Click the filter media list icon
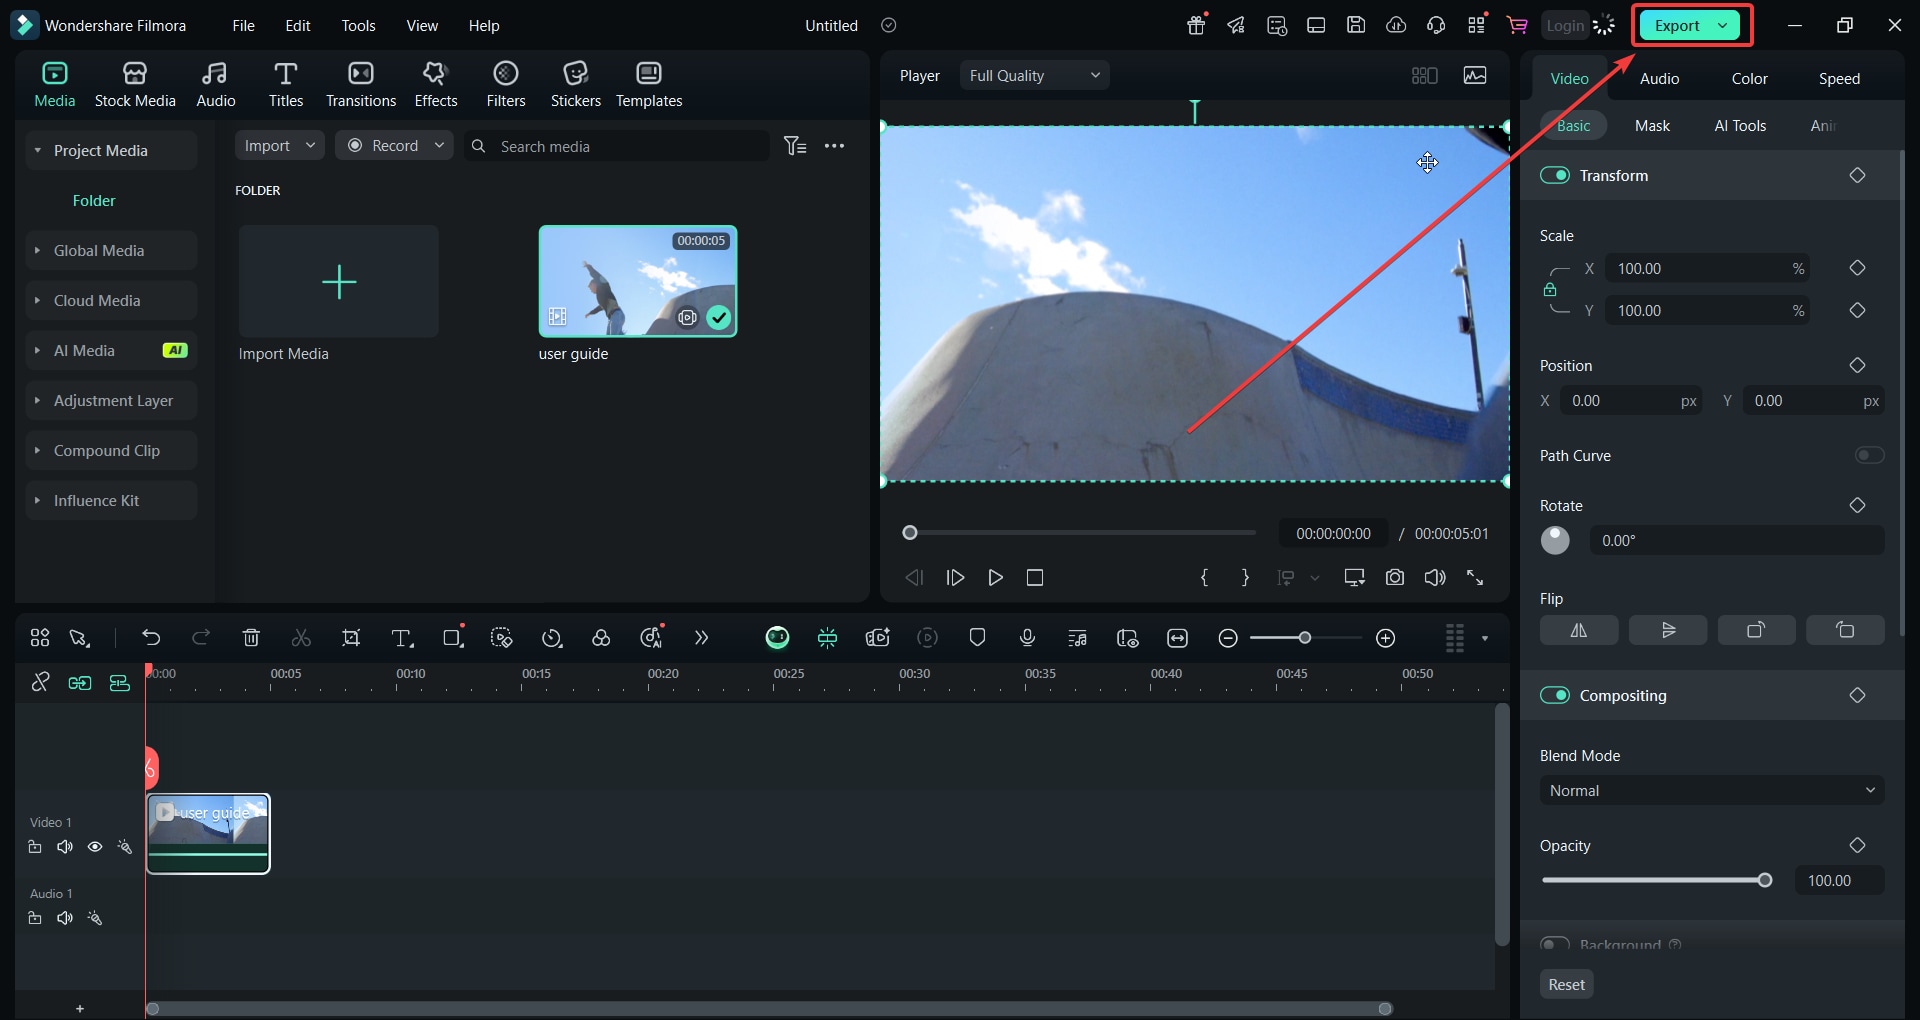 (795, 146)
